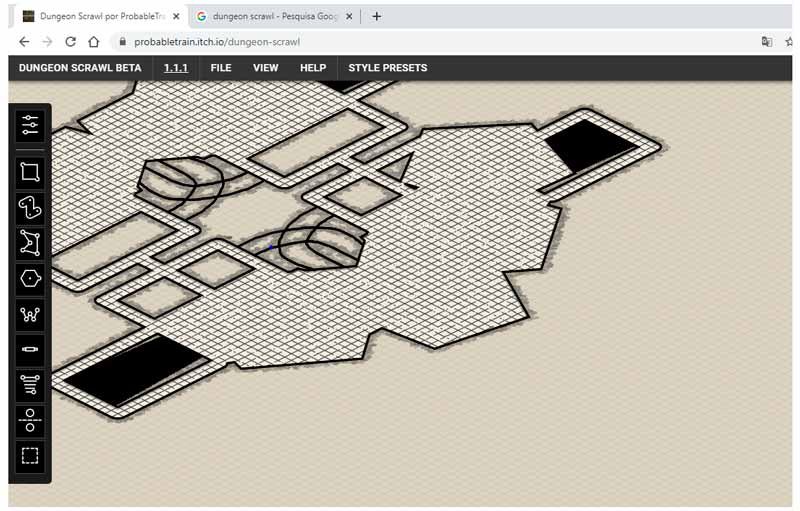Viewport: 800px width, 511px height.
Task: Select the polygon vertex drawing tool
Action: click(30, 243)
